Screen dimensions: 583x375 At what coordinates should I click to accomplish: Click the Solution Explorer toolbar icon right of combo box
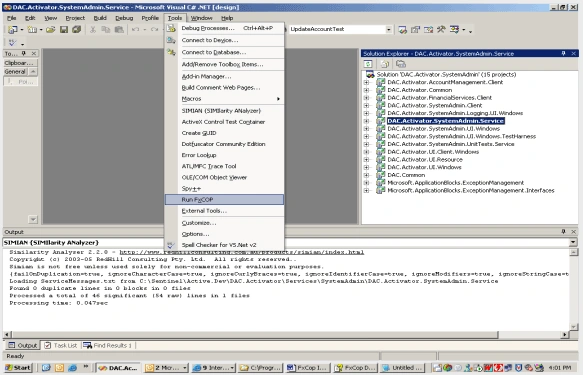tap(402, 29)
